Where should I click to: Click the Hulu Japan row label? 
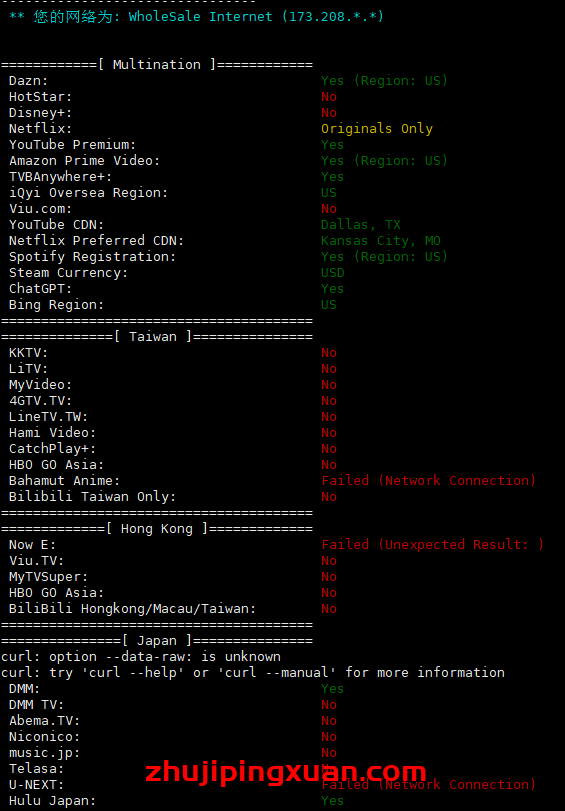pos(53,801)
